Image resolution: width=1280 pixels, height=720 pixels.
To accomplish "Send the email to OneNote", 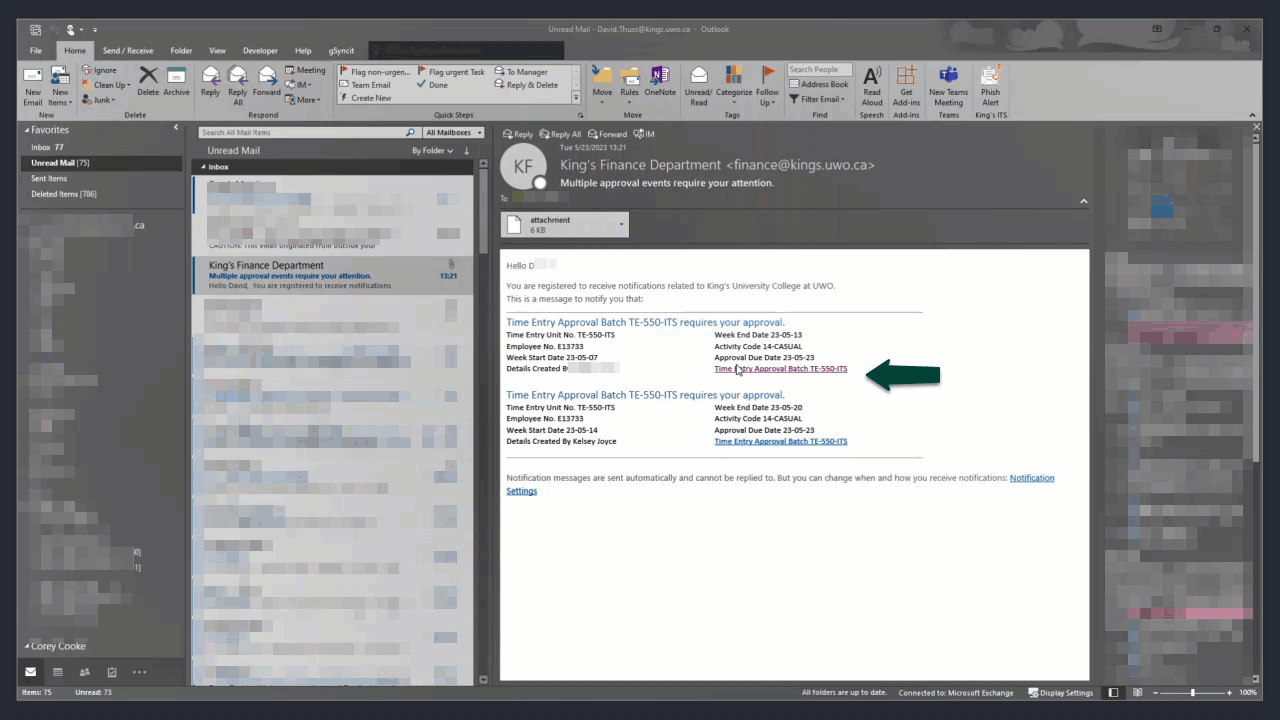I will point(660,81).
